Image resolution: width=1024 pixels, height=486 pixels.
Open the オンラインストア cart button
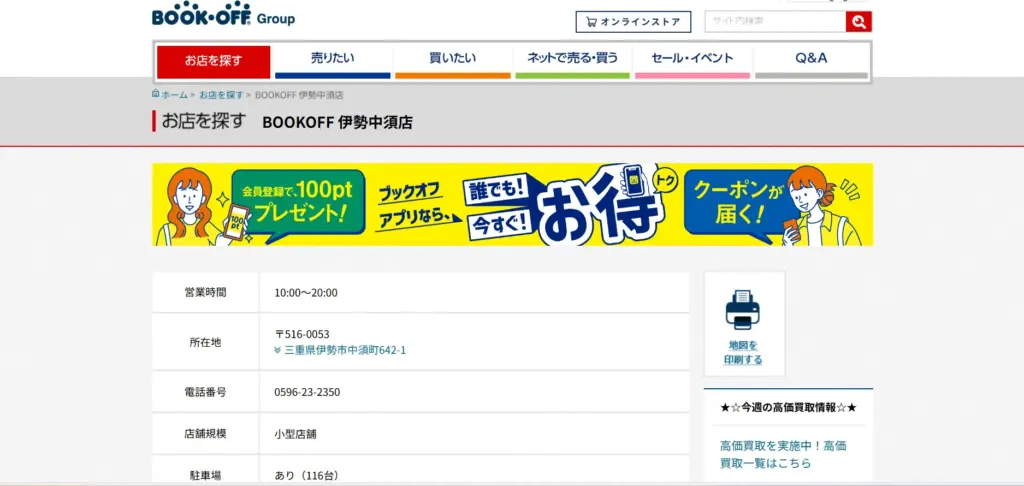(x=633, y=22)
